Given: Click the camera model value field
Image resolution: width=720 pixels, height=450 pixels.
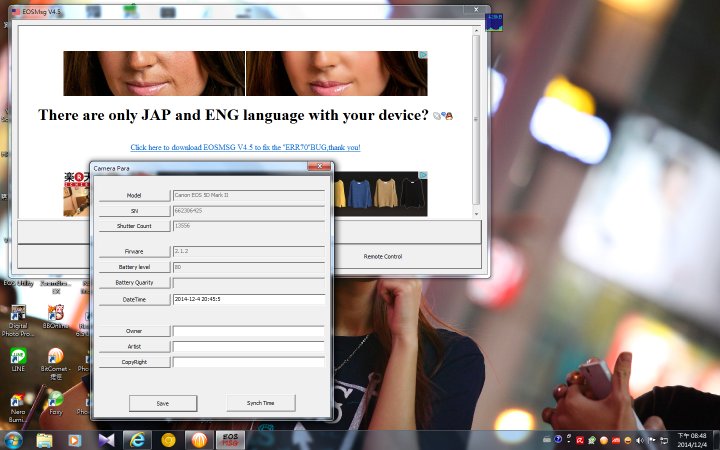Looking at the screenshot, I should [x=249, y=195].
